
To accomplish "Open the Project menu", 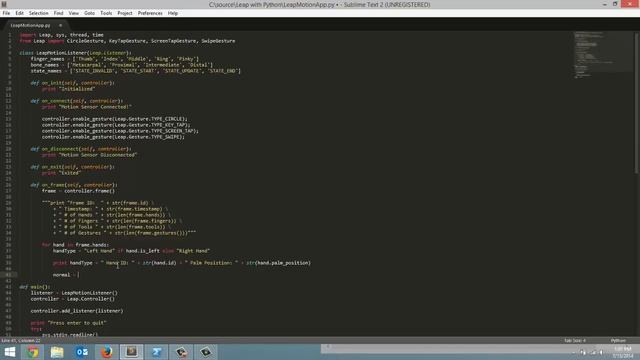I will [x=125, y=13].
